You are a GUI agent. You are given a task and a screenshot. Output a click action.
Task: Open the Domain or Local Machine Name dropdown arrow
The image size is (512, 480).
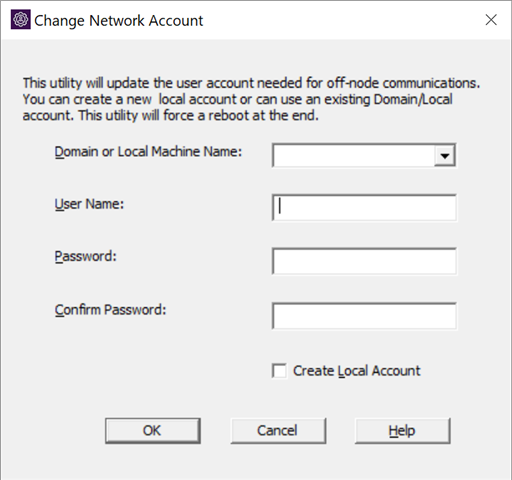[x=445, y=155]
